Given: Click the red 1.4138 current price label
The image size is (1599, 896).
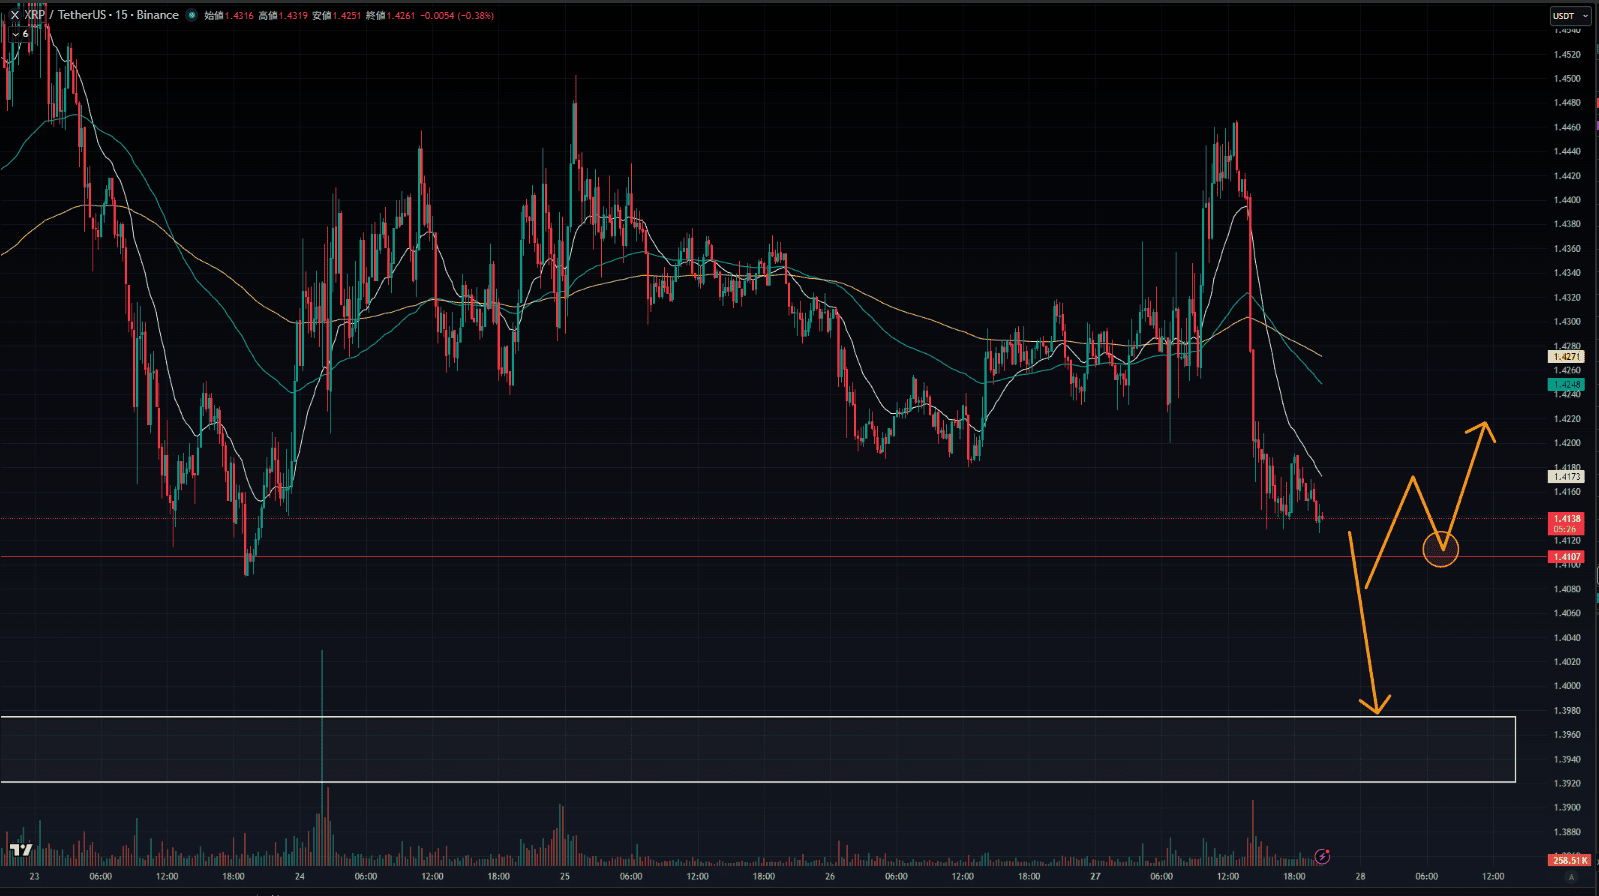Looking at the screenshot, I should click(1566, 519).
